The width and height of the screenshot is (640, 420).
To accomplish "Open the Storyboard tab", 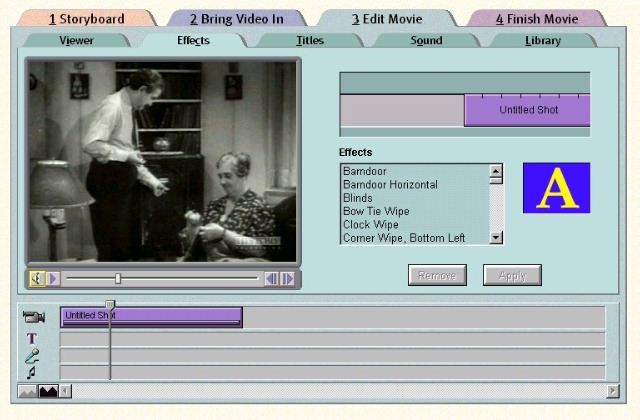I will coord(87,18).
